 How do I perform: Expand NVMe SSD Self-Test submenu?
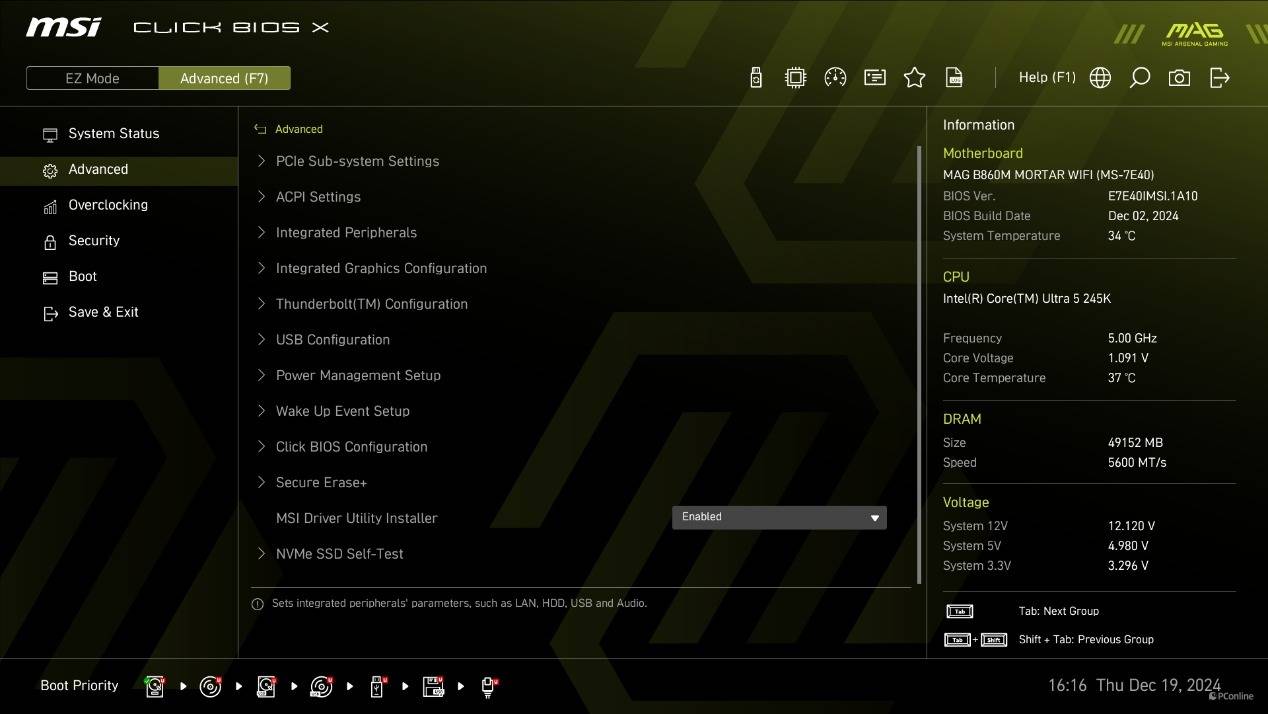coord(339,554)
